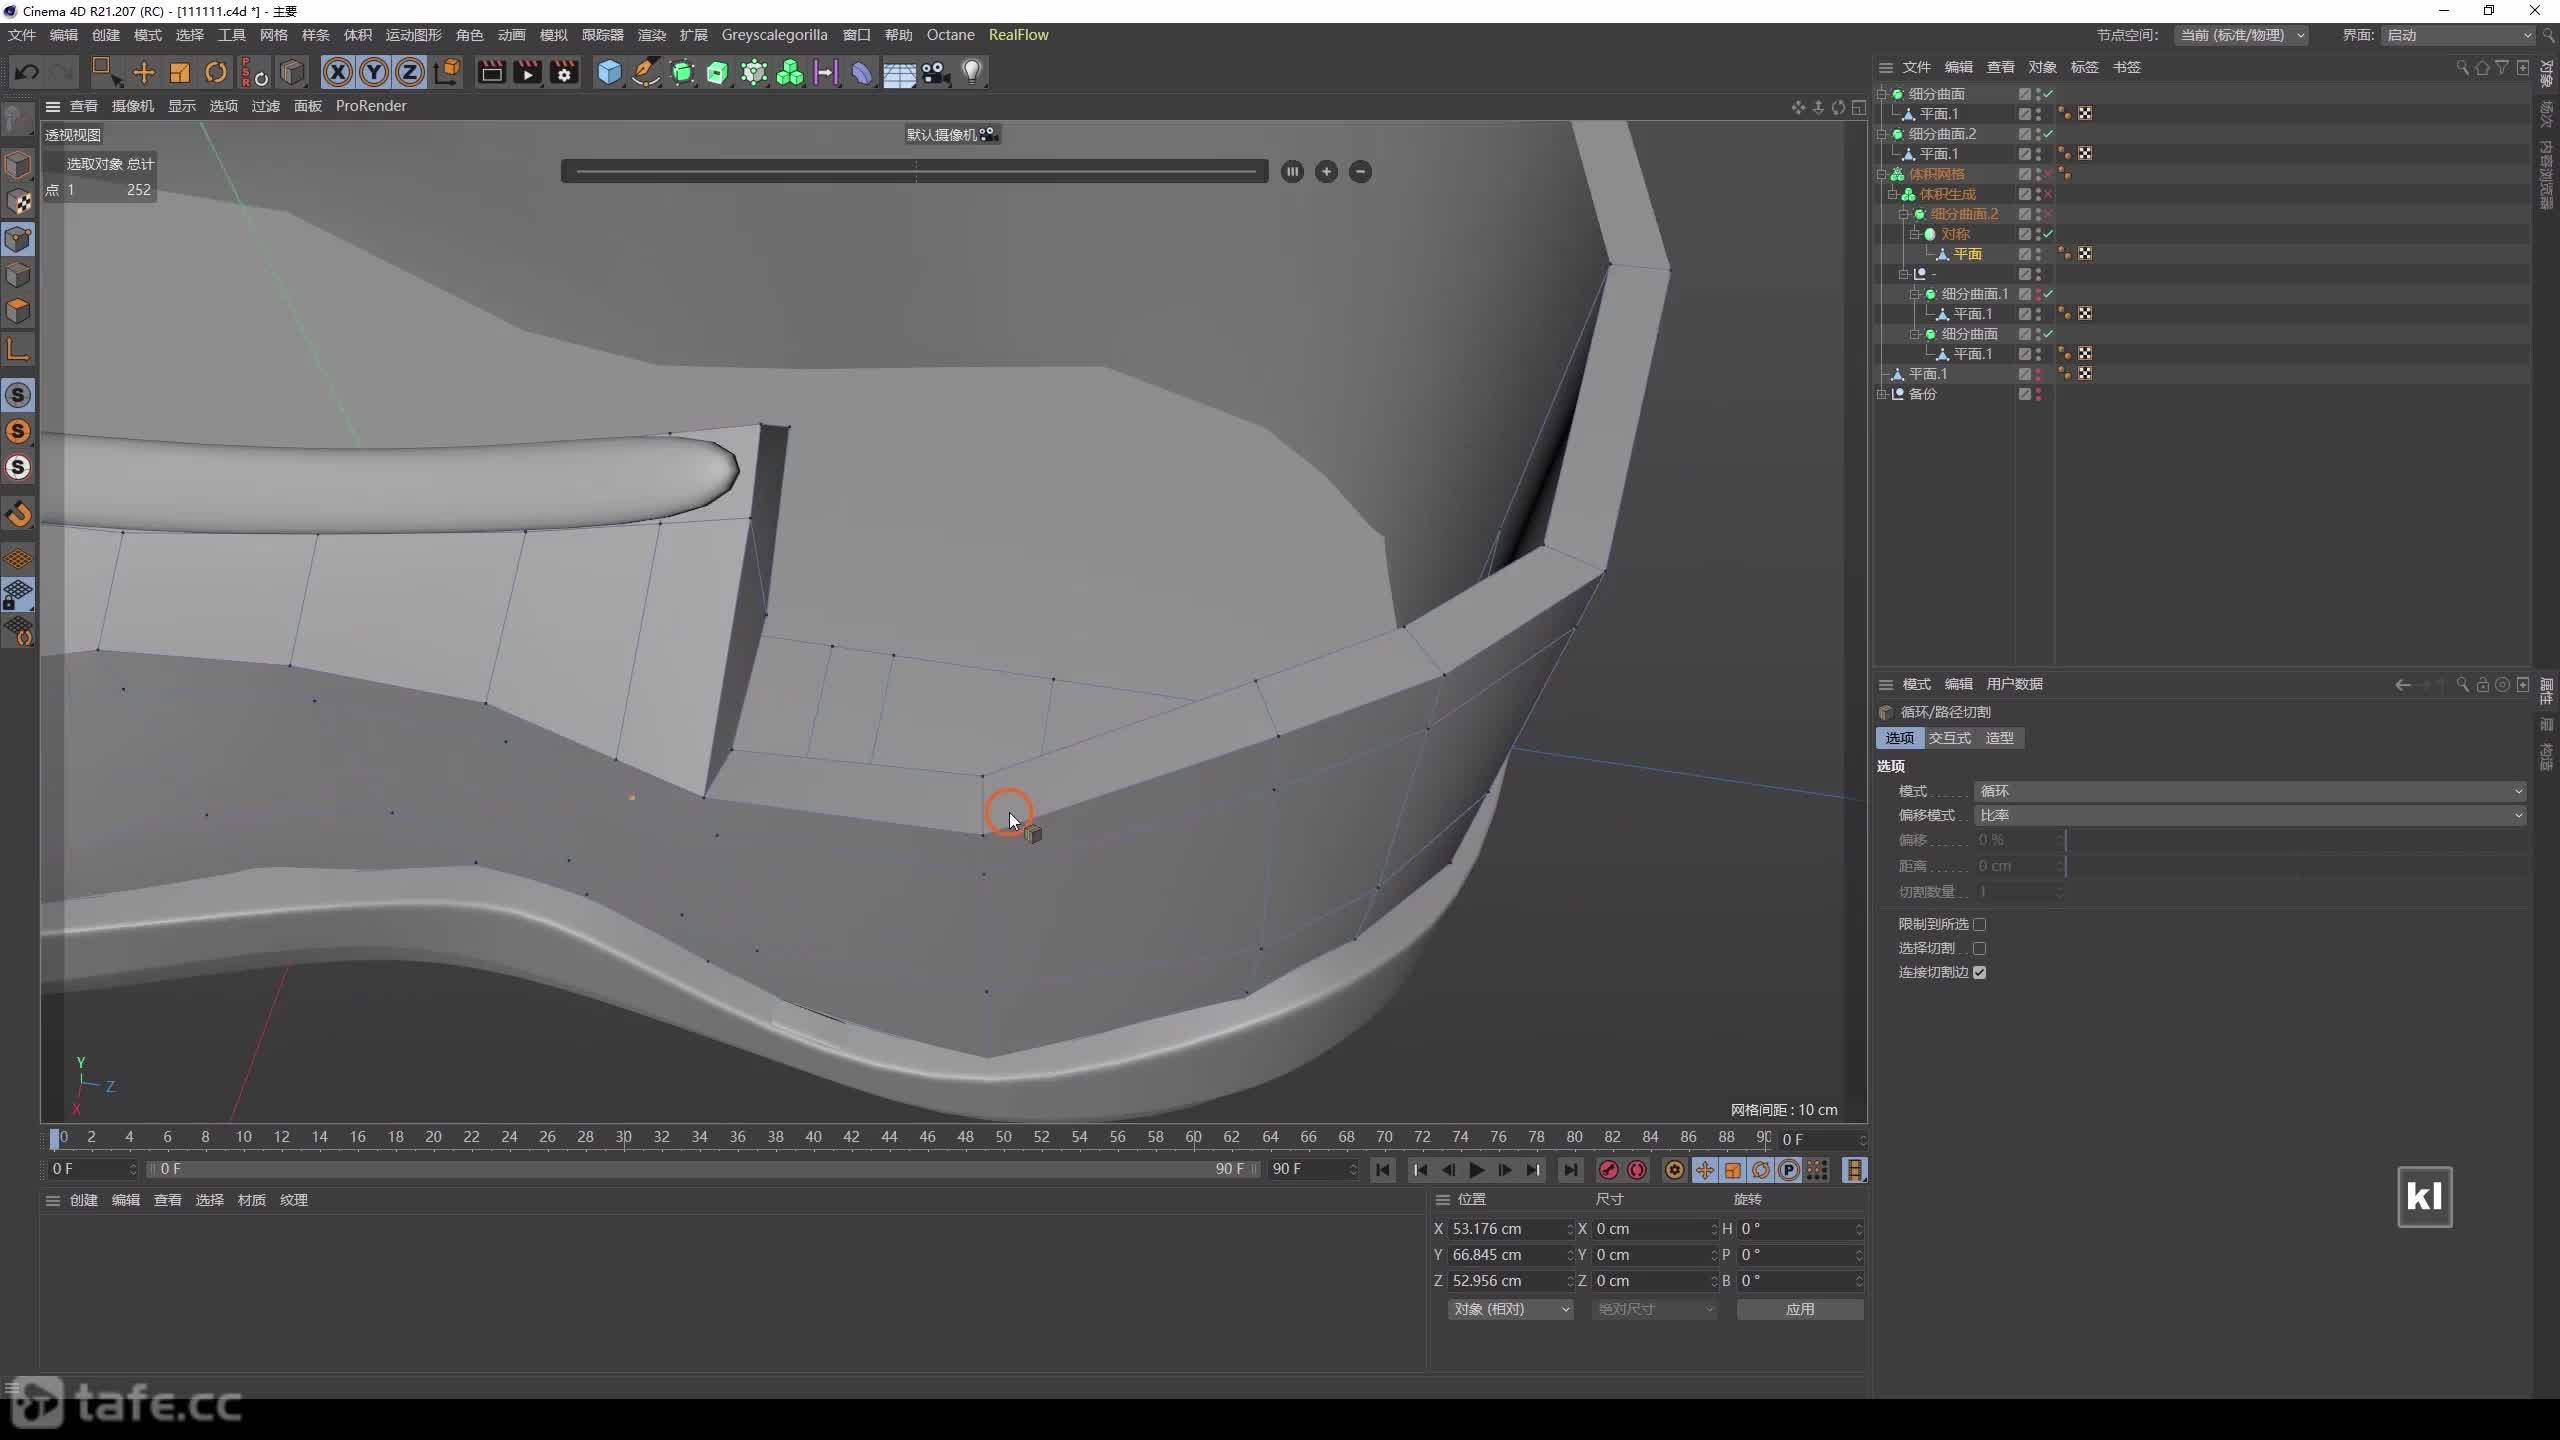Open Render Settings icon
This screenshot has width=2560, height=1440.
point(565,72)
